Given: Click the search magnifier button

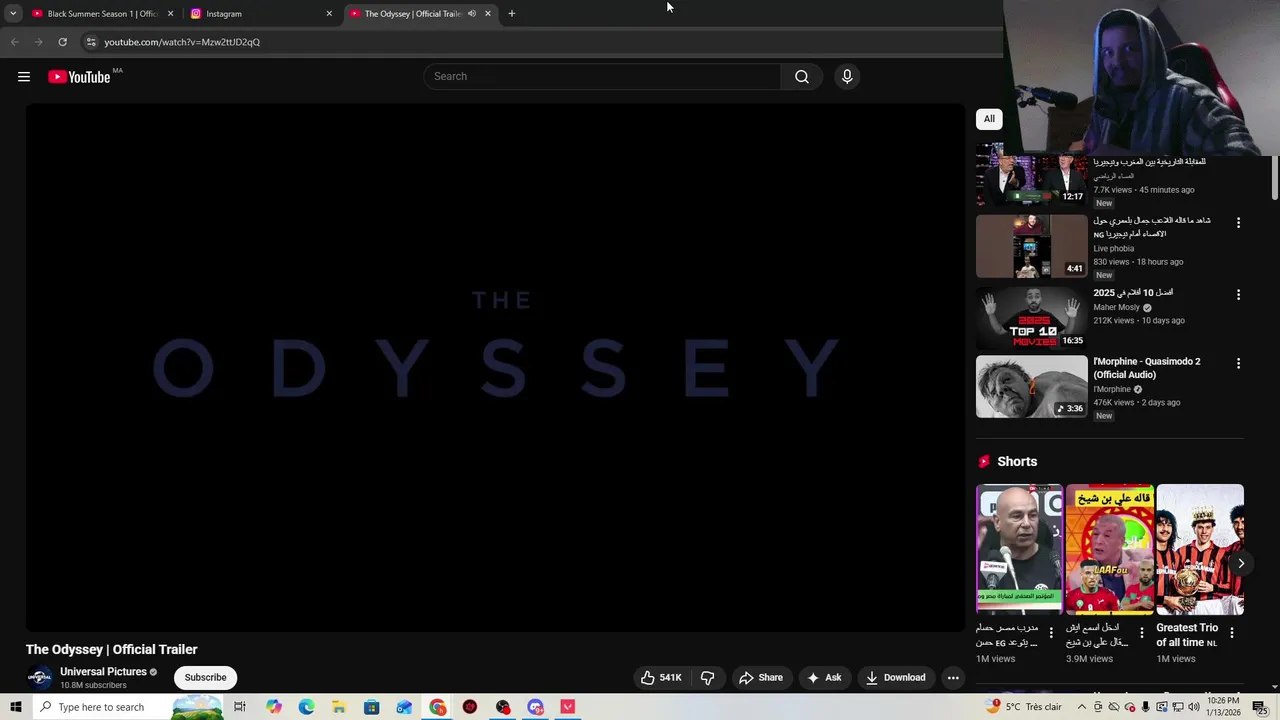Looking at the screenshot, I should [801, 77].
